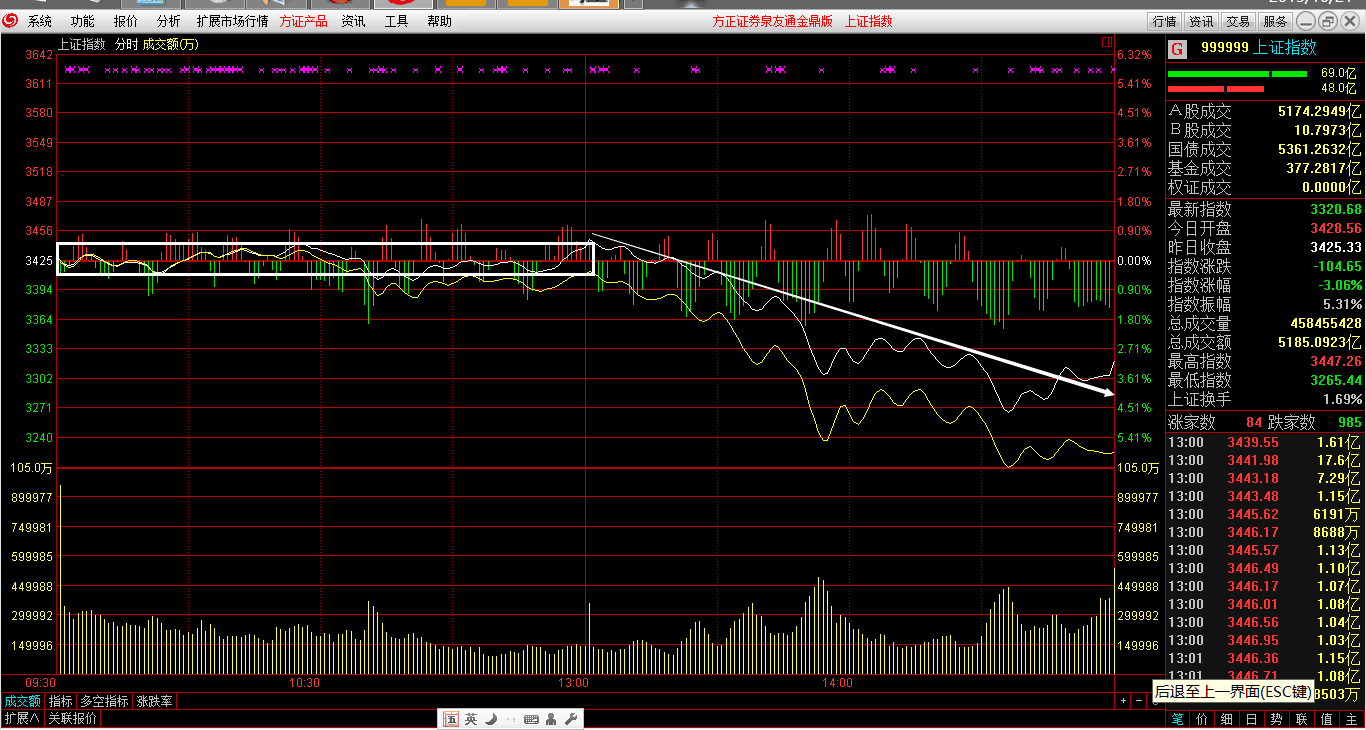Click the small red panel-split icon above the chart
This screenshot has height=730, width=1366.
point(1107,42)
